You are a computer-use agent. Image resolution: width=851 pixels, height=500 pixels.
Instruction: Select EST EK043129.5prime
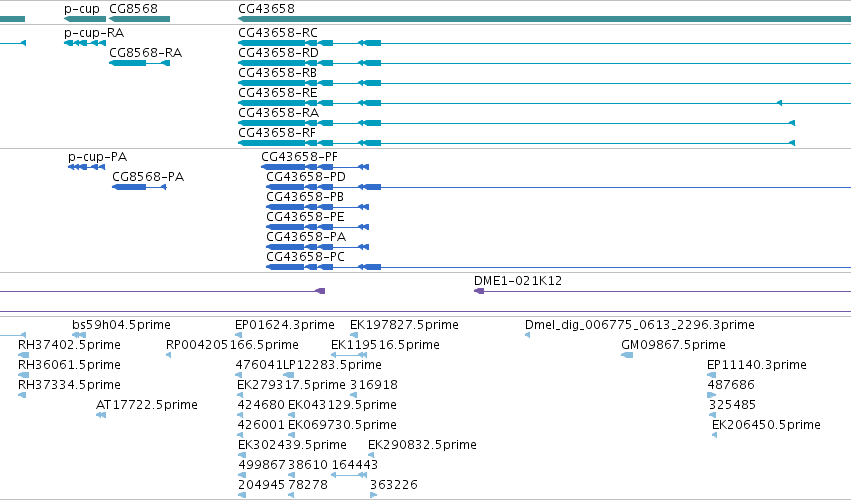pyautogui.click(x=291, y=415)
